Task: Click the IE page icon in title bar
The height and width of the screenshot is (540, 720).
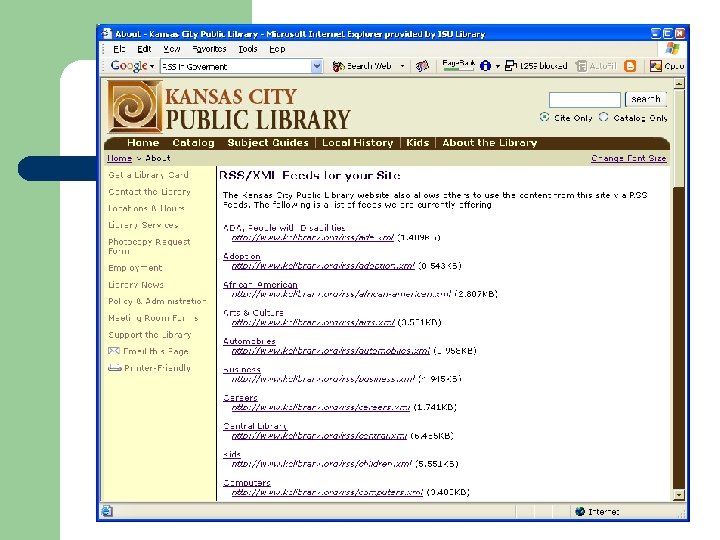Action: [107, 34]
